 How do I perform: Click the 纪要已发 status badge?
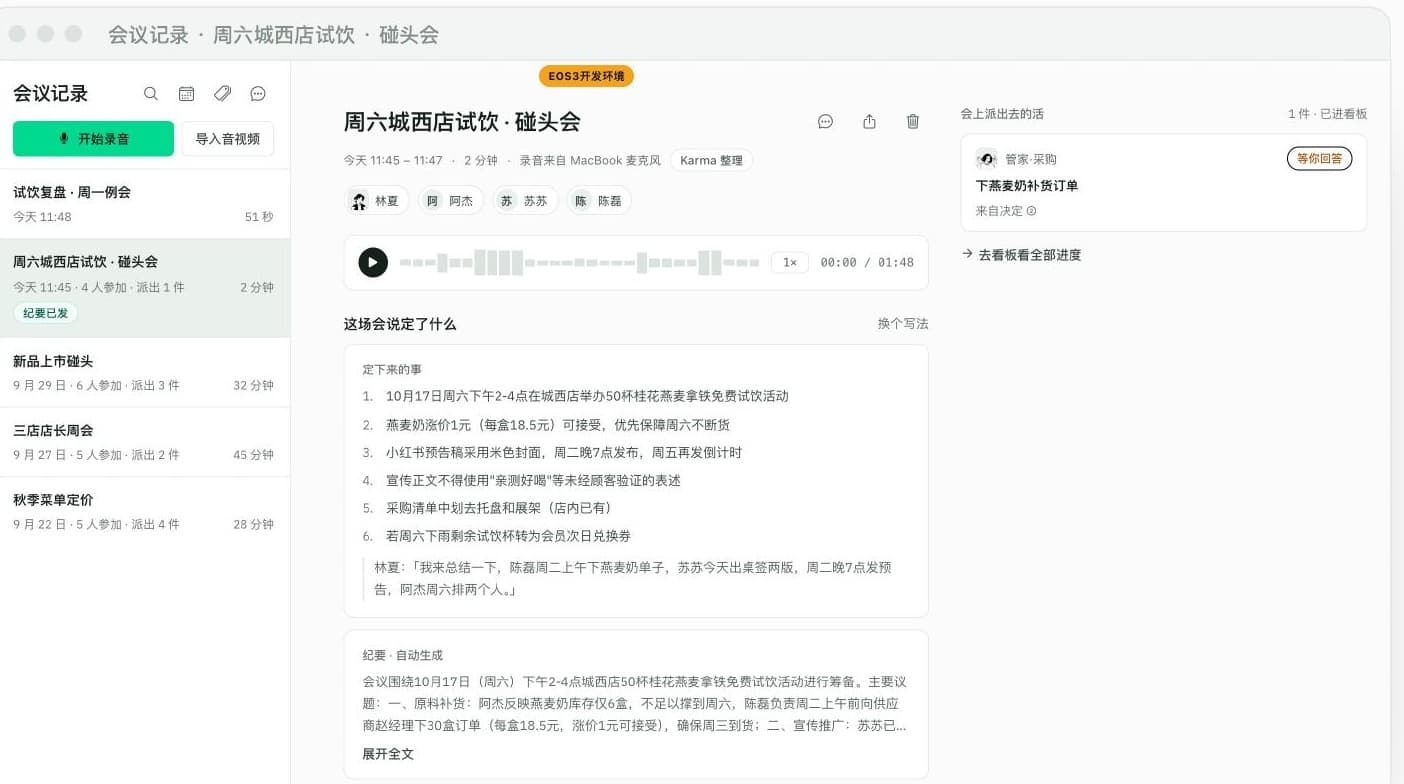[46, 313]
